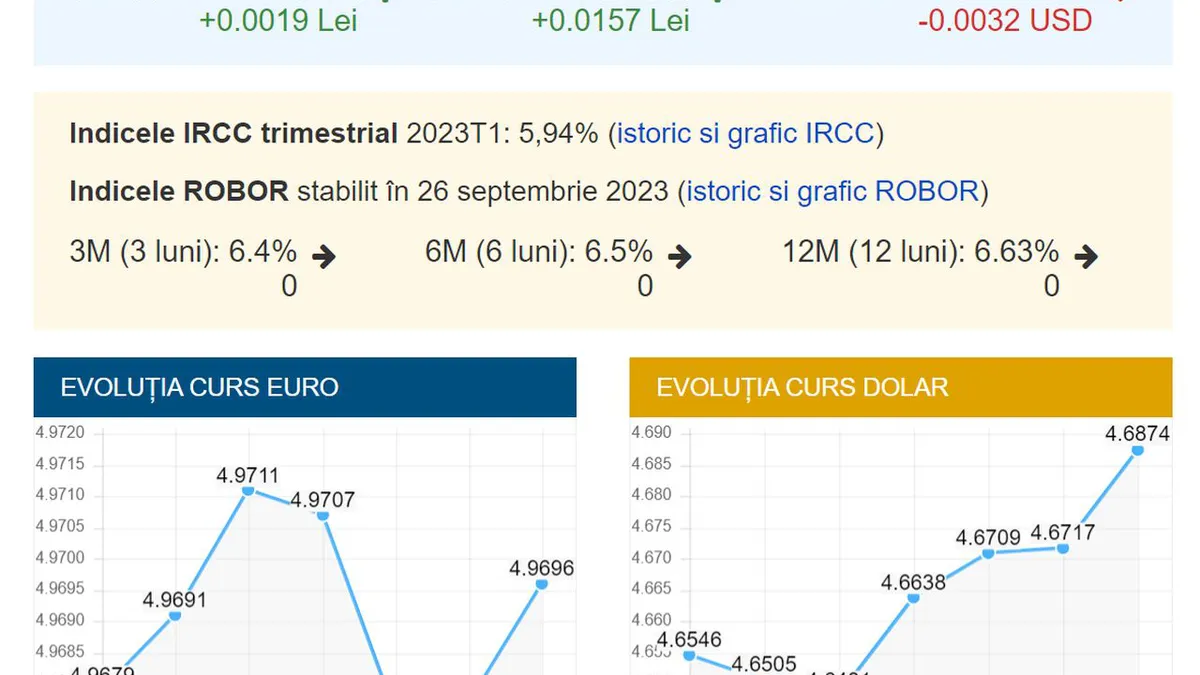Select the Evoluția Curs Dolar chart header
This screenshot has width=1200, height=675.
900,387
